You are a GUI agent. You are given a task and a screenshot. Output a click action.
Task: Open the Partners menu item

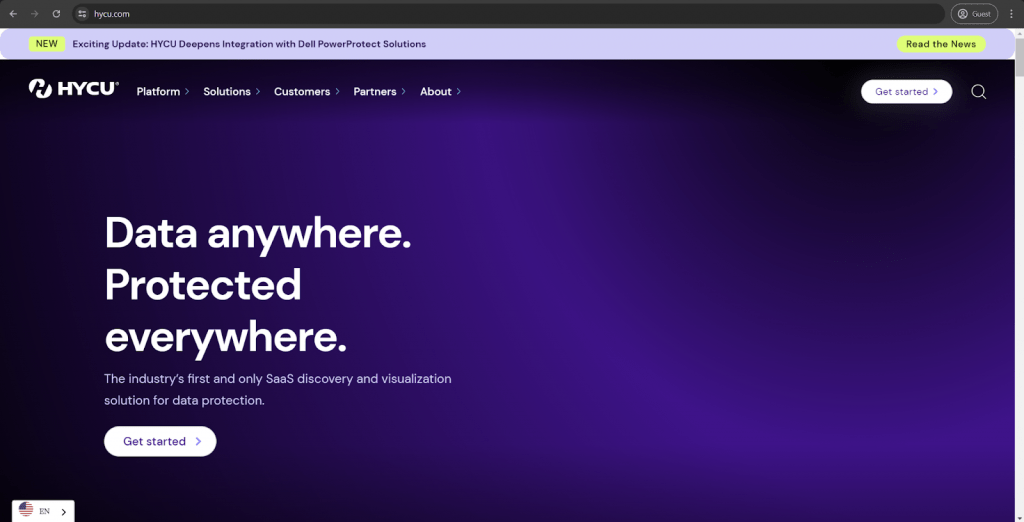[379, 92]
